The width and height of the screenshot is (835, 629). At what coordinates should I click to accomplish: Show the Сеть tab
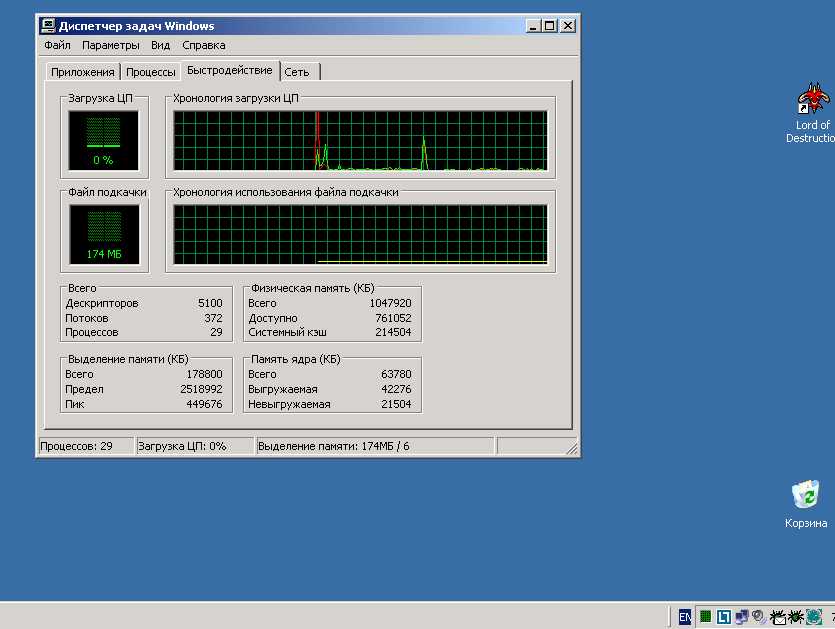[296, 72]
